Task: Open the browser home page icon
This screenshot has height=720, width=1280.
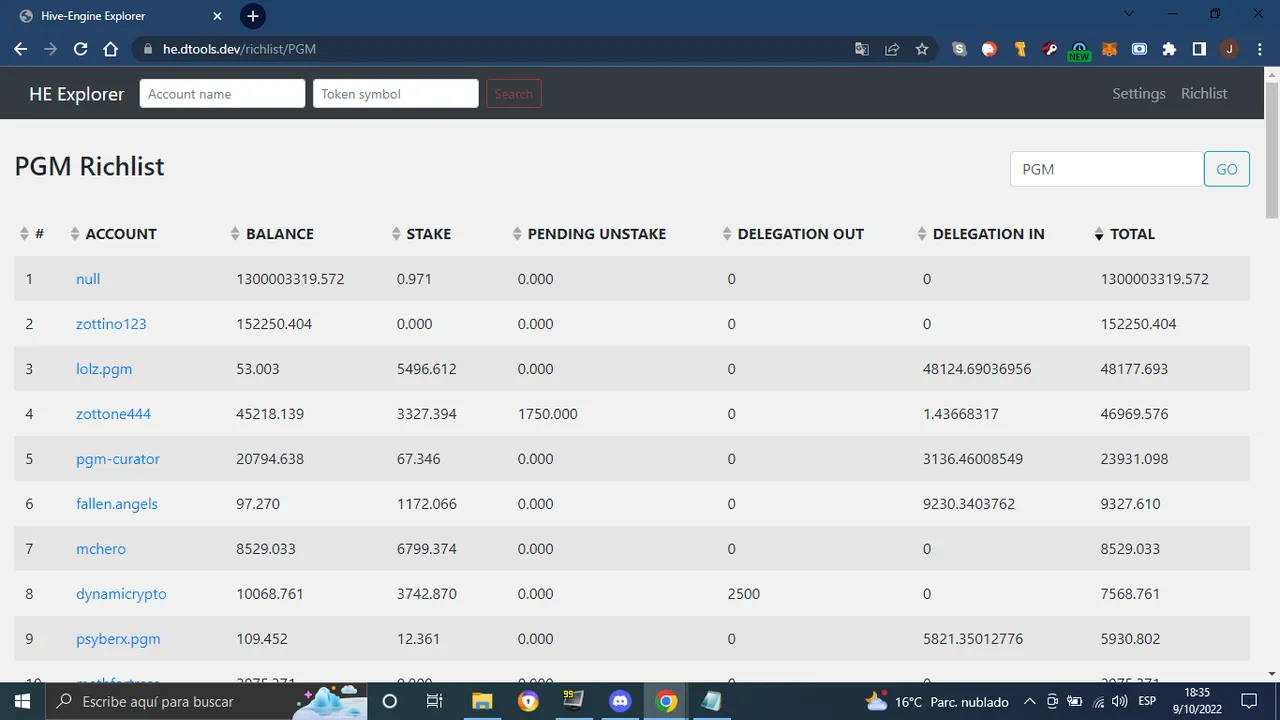Action: [x=111, y=49]
